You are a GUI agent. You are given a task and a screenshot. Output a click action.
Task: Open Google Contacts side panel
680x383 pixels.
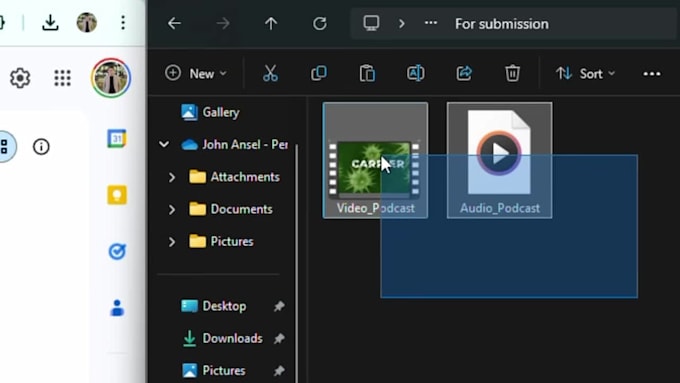[x=117, y=308]
